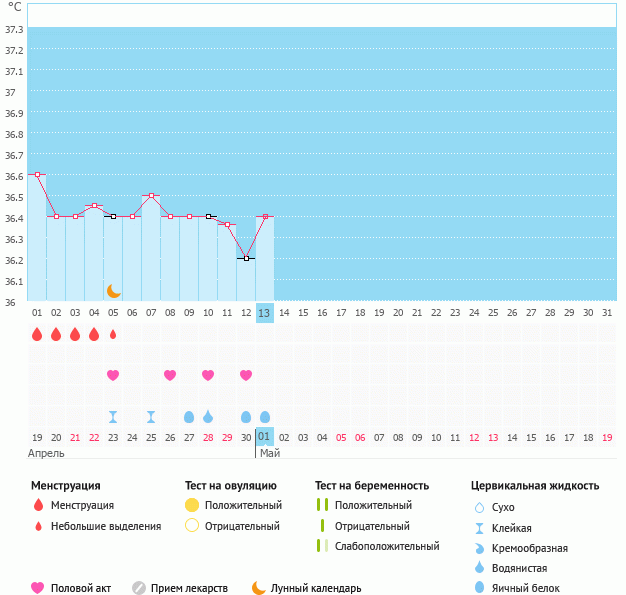Screen dimensions: 626x595
Task: Click the highlighted cycle day 13 cell
Action: 265,313
